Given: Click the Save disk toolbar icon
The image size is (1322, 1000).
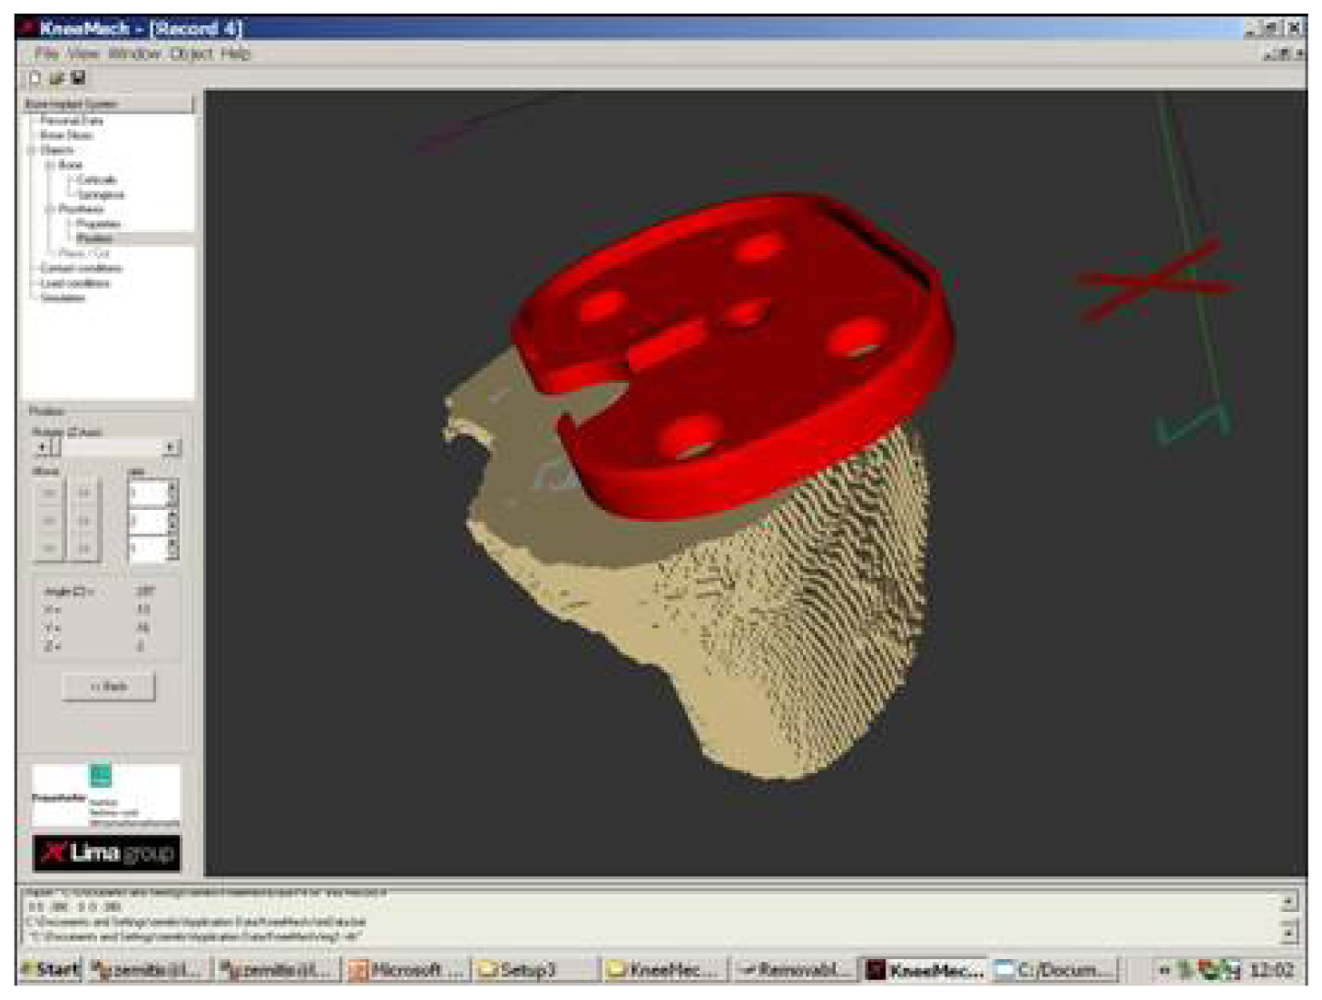Looking at the screenshot, I should click(78, 78).
